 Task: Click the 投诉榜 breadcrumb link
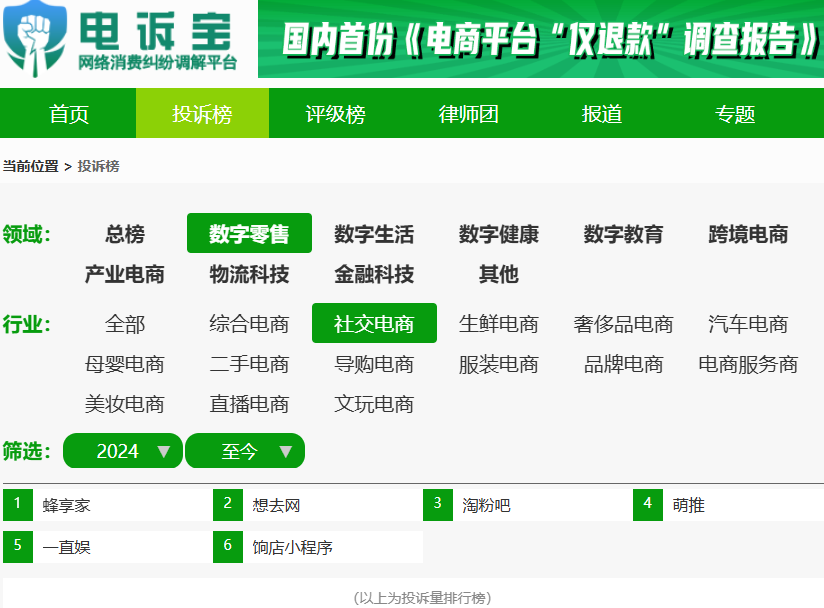point(98,166)
